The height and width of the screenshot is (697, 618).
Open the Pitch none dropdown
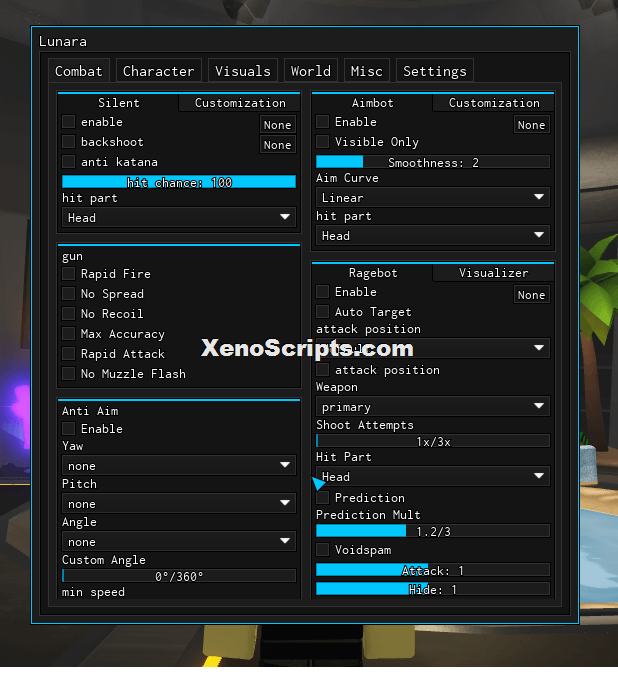[x=179, y=503]
